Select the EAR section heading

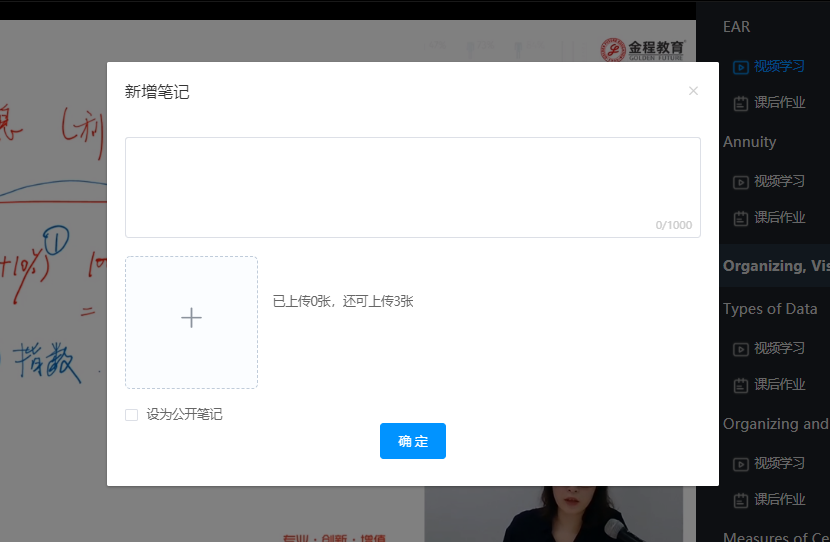point(736,27)
